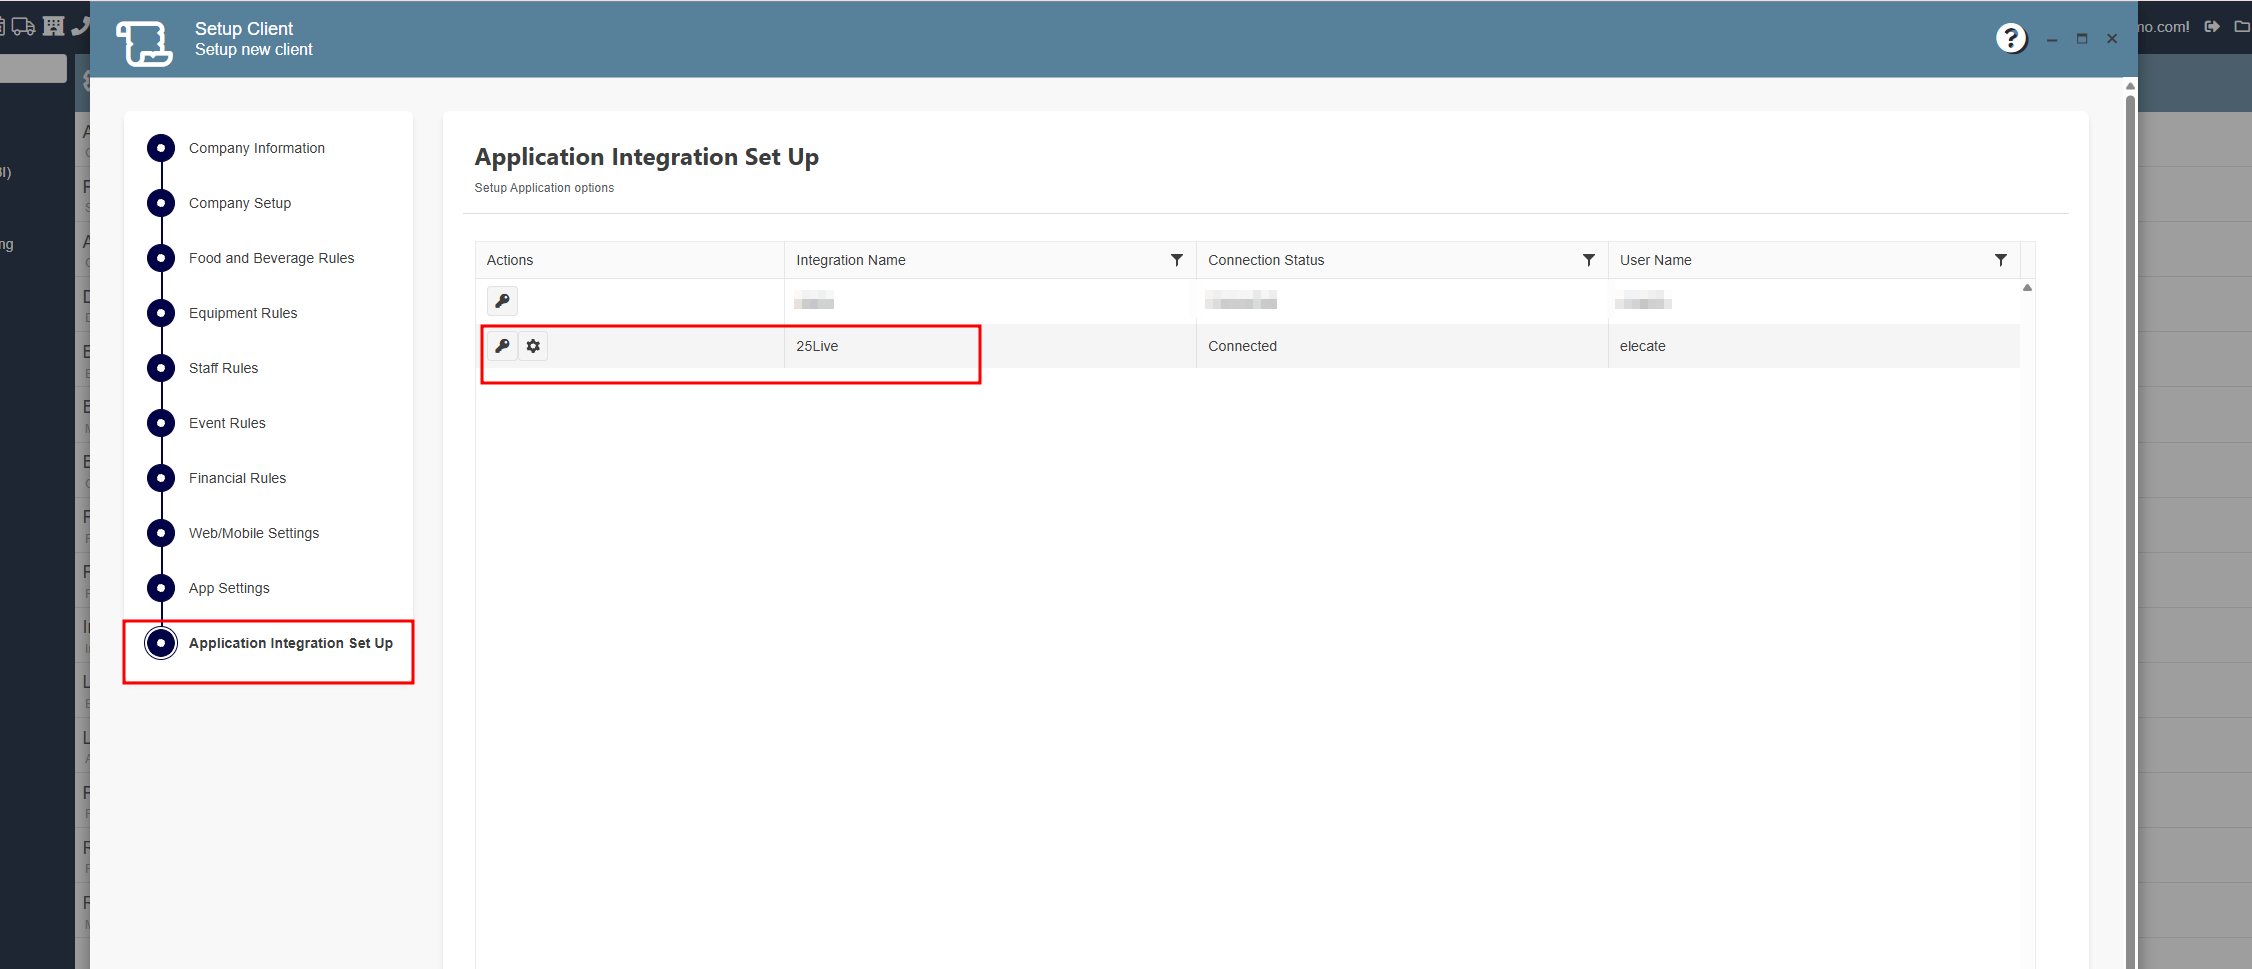Viewport: 2252px width, 969px height.
Task: Sort by the Integration Name column header
Action: coord(851,260)
